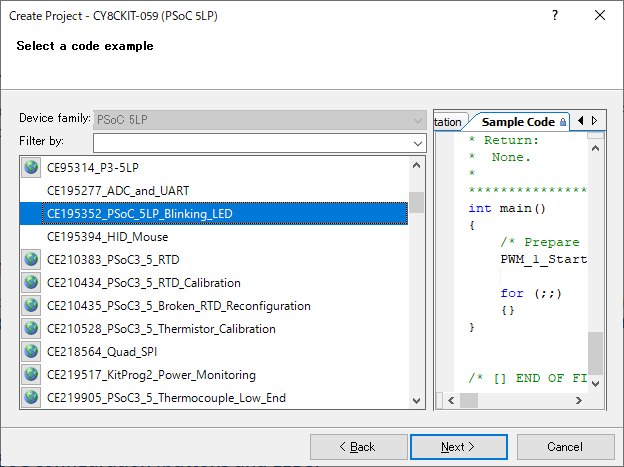The image size is (624, 467).
Task: Click globe icon beside CE210528 Thermistor_Calibration
Action: tap(31, 328)
